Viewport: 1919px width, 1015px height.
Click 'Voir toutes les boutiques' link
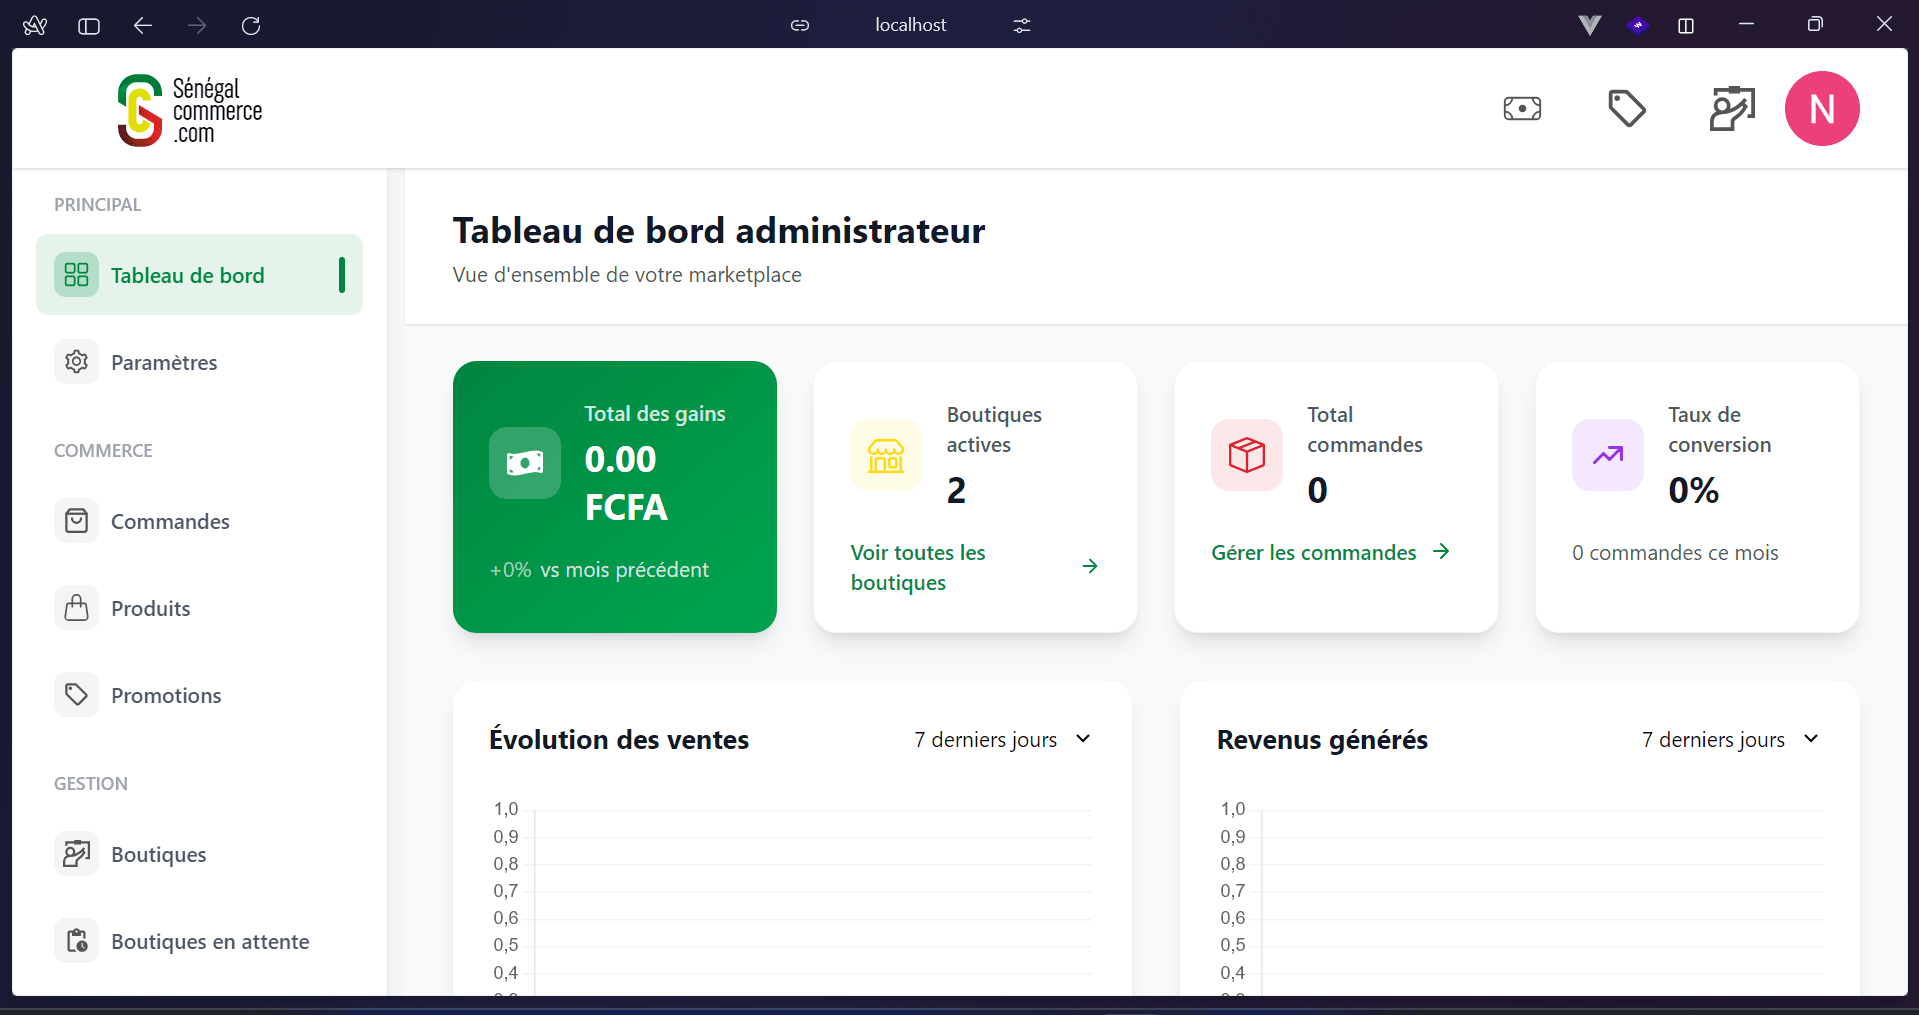point(917,567)
